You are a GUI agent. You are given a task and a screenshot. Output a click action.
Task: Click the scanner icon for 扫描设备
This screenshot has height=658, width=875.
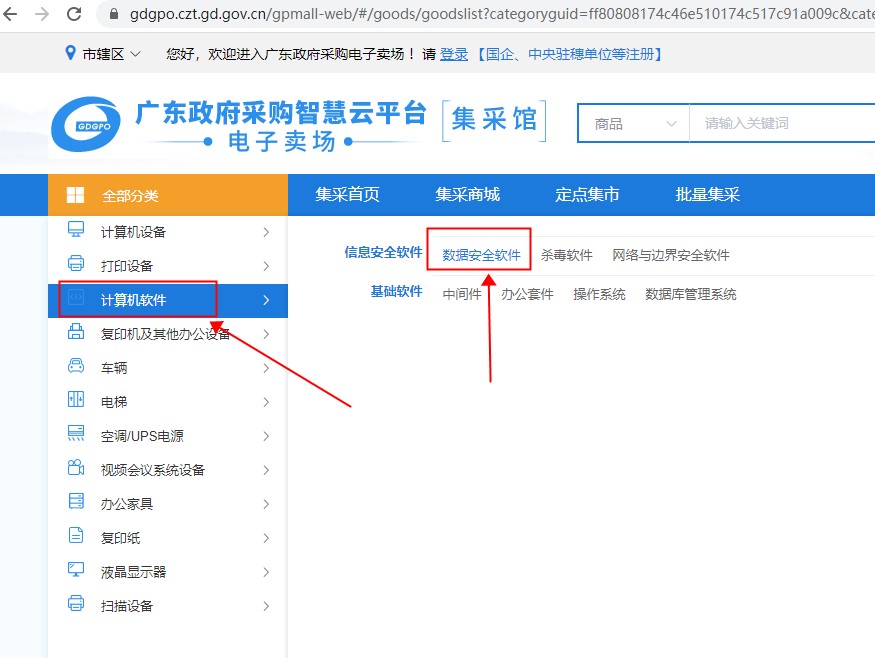point(76,603)
